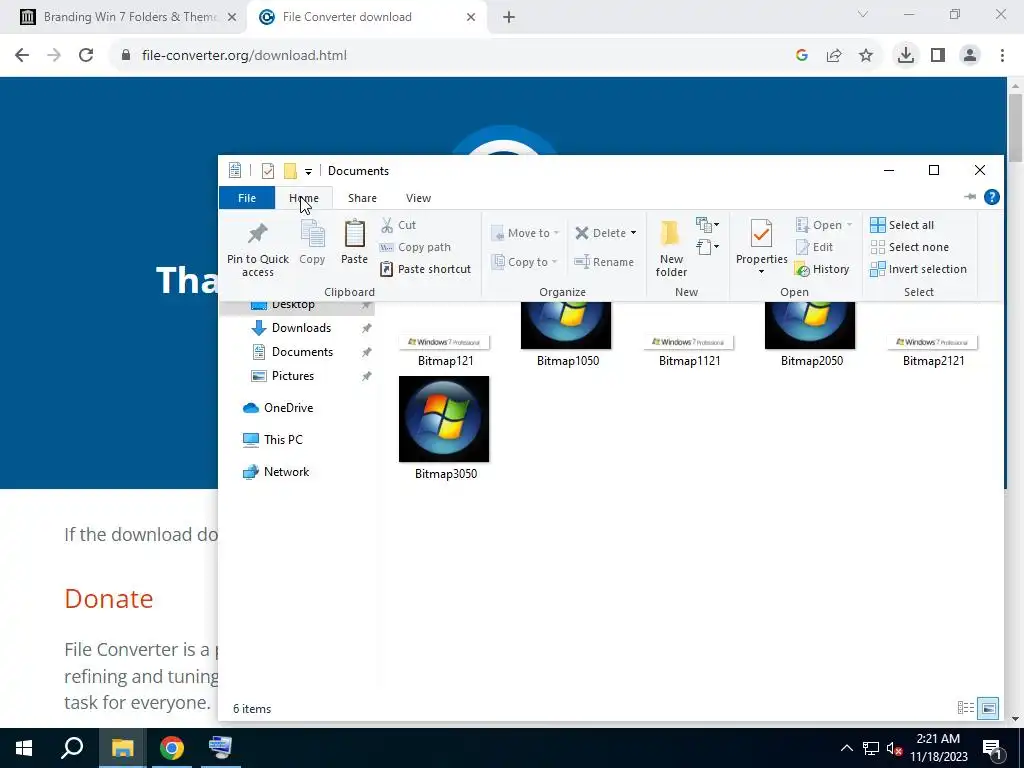Open file History from ribbon
Viewport: 1024px width, 768px height.
pyautogui.click(x=822, y=269)
